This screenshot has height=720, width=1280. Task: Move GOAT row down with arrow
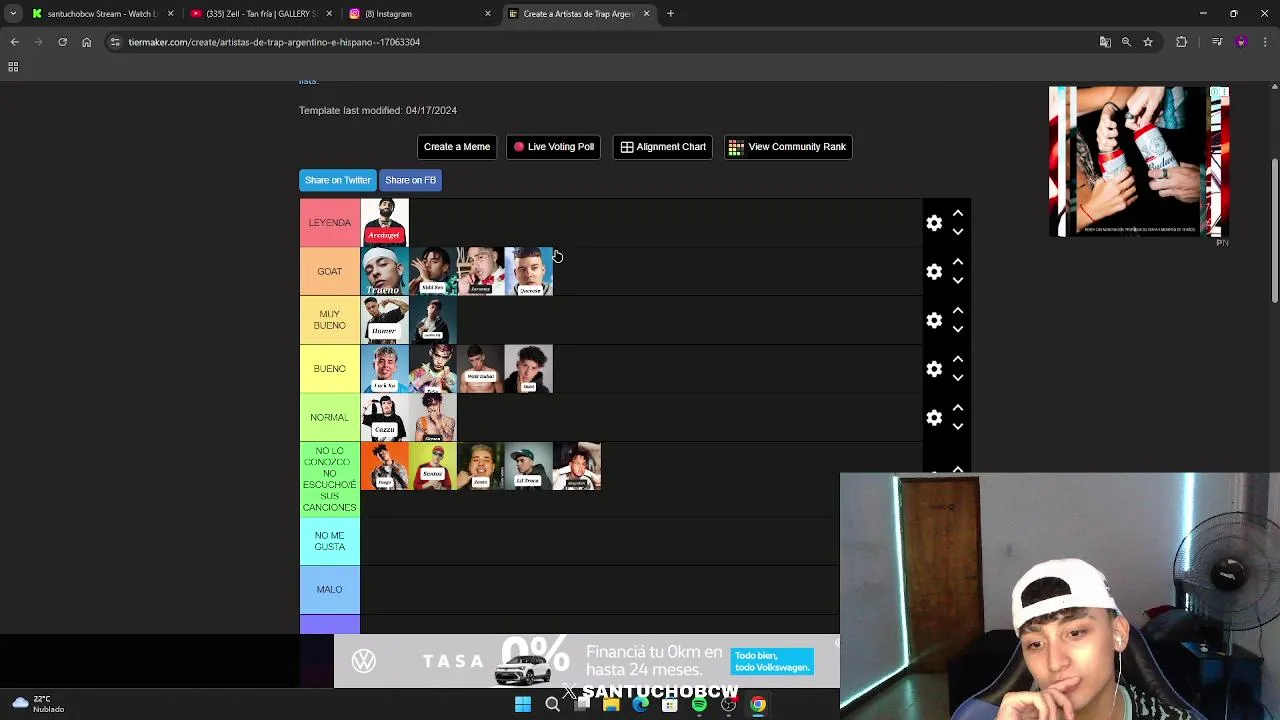tap(958, 281)
